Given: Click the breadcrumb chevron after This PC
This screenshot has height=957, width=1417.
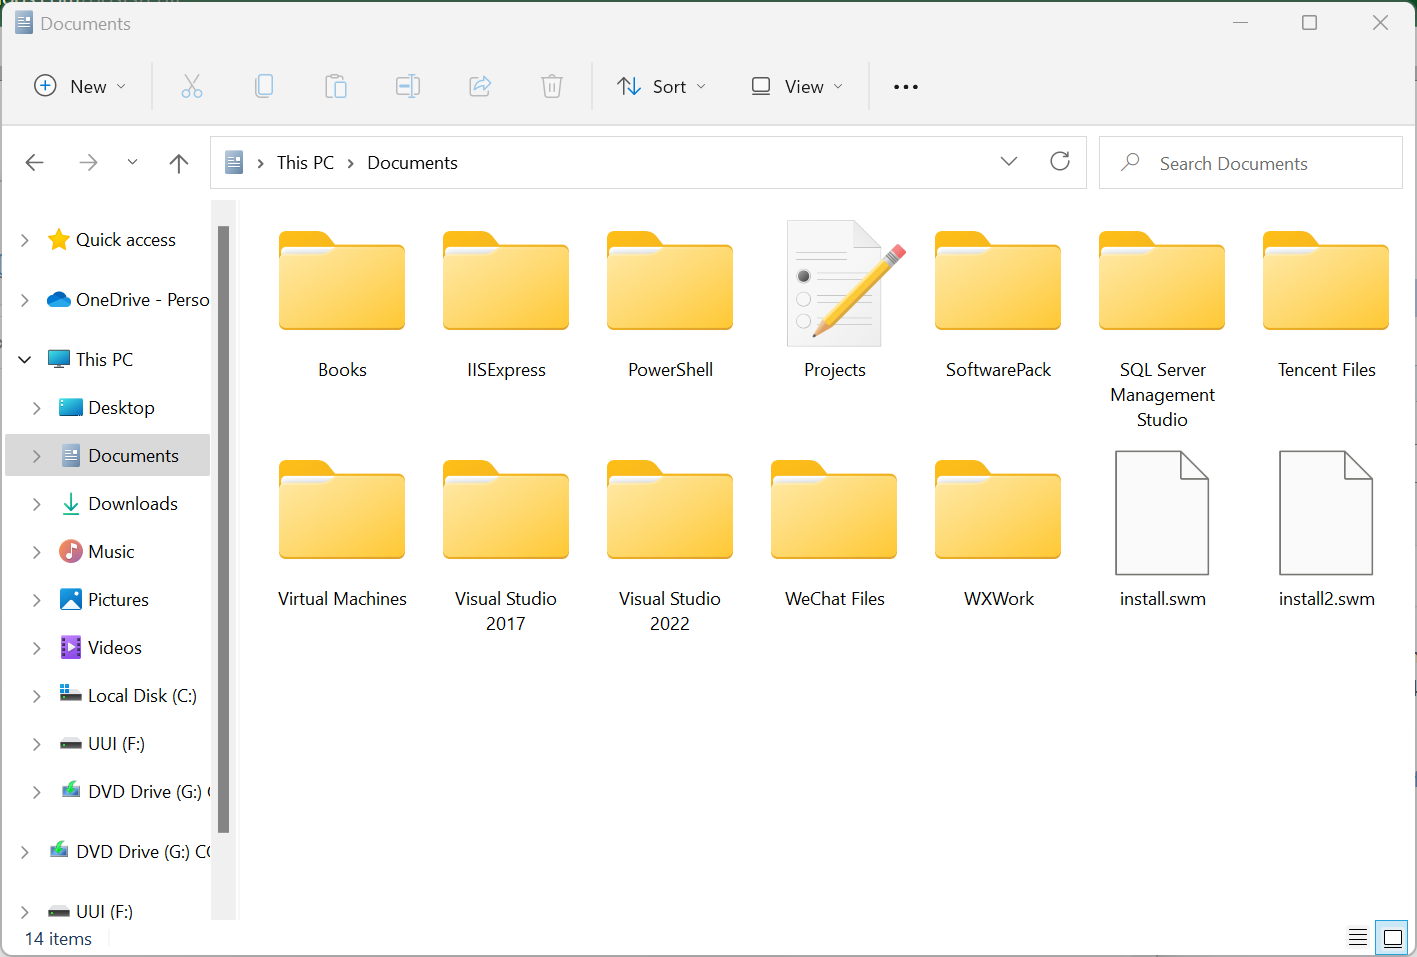Looking at the screenshot, I should point(351,163).
